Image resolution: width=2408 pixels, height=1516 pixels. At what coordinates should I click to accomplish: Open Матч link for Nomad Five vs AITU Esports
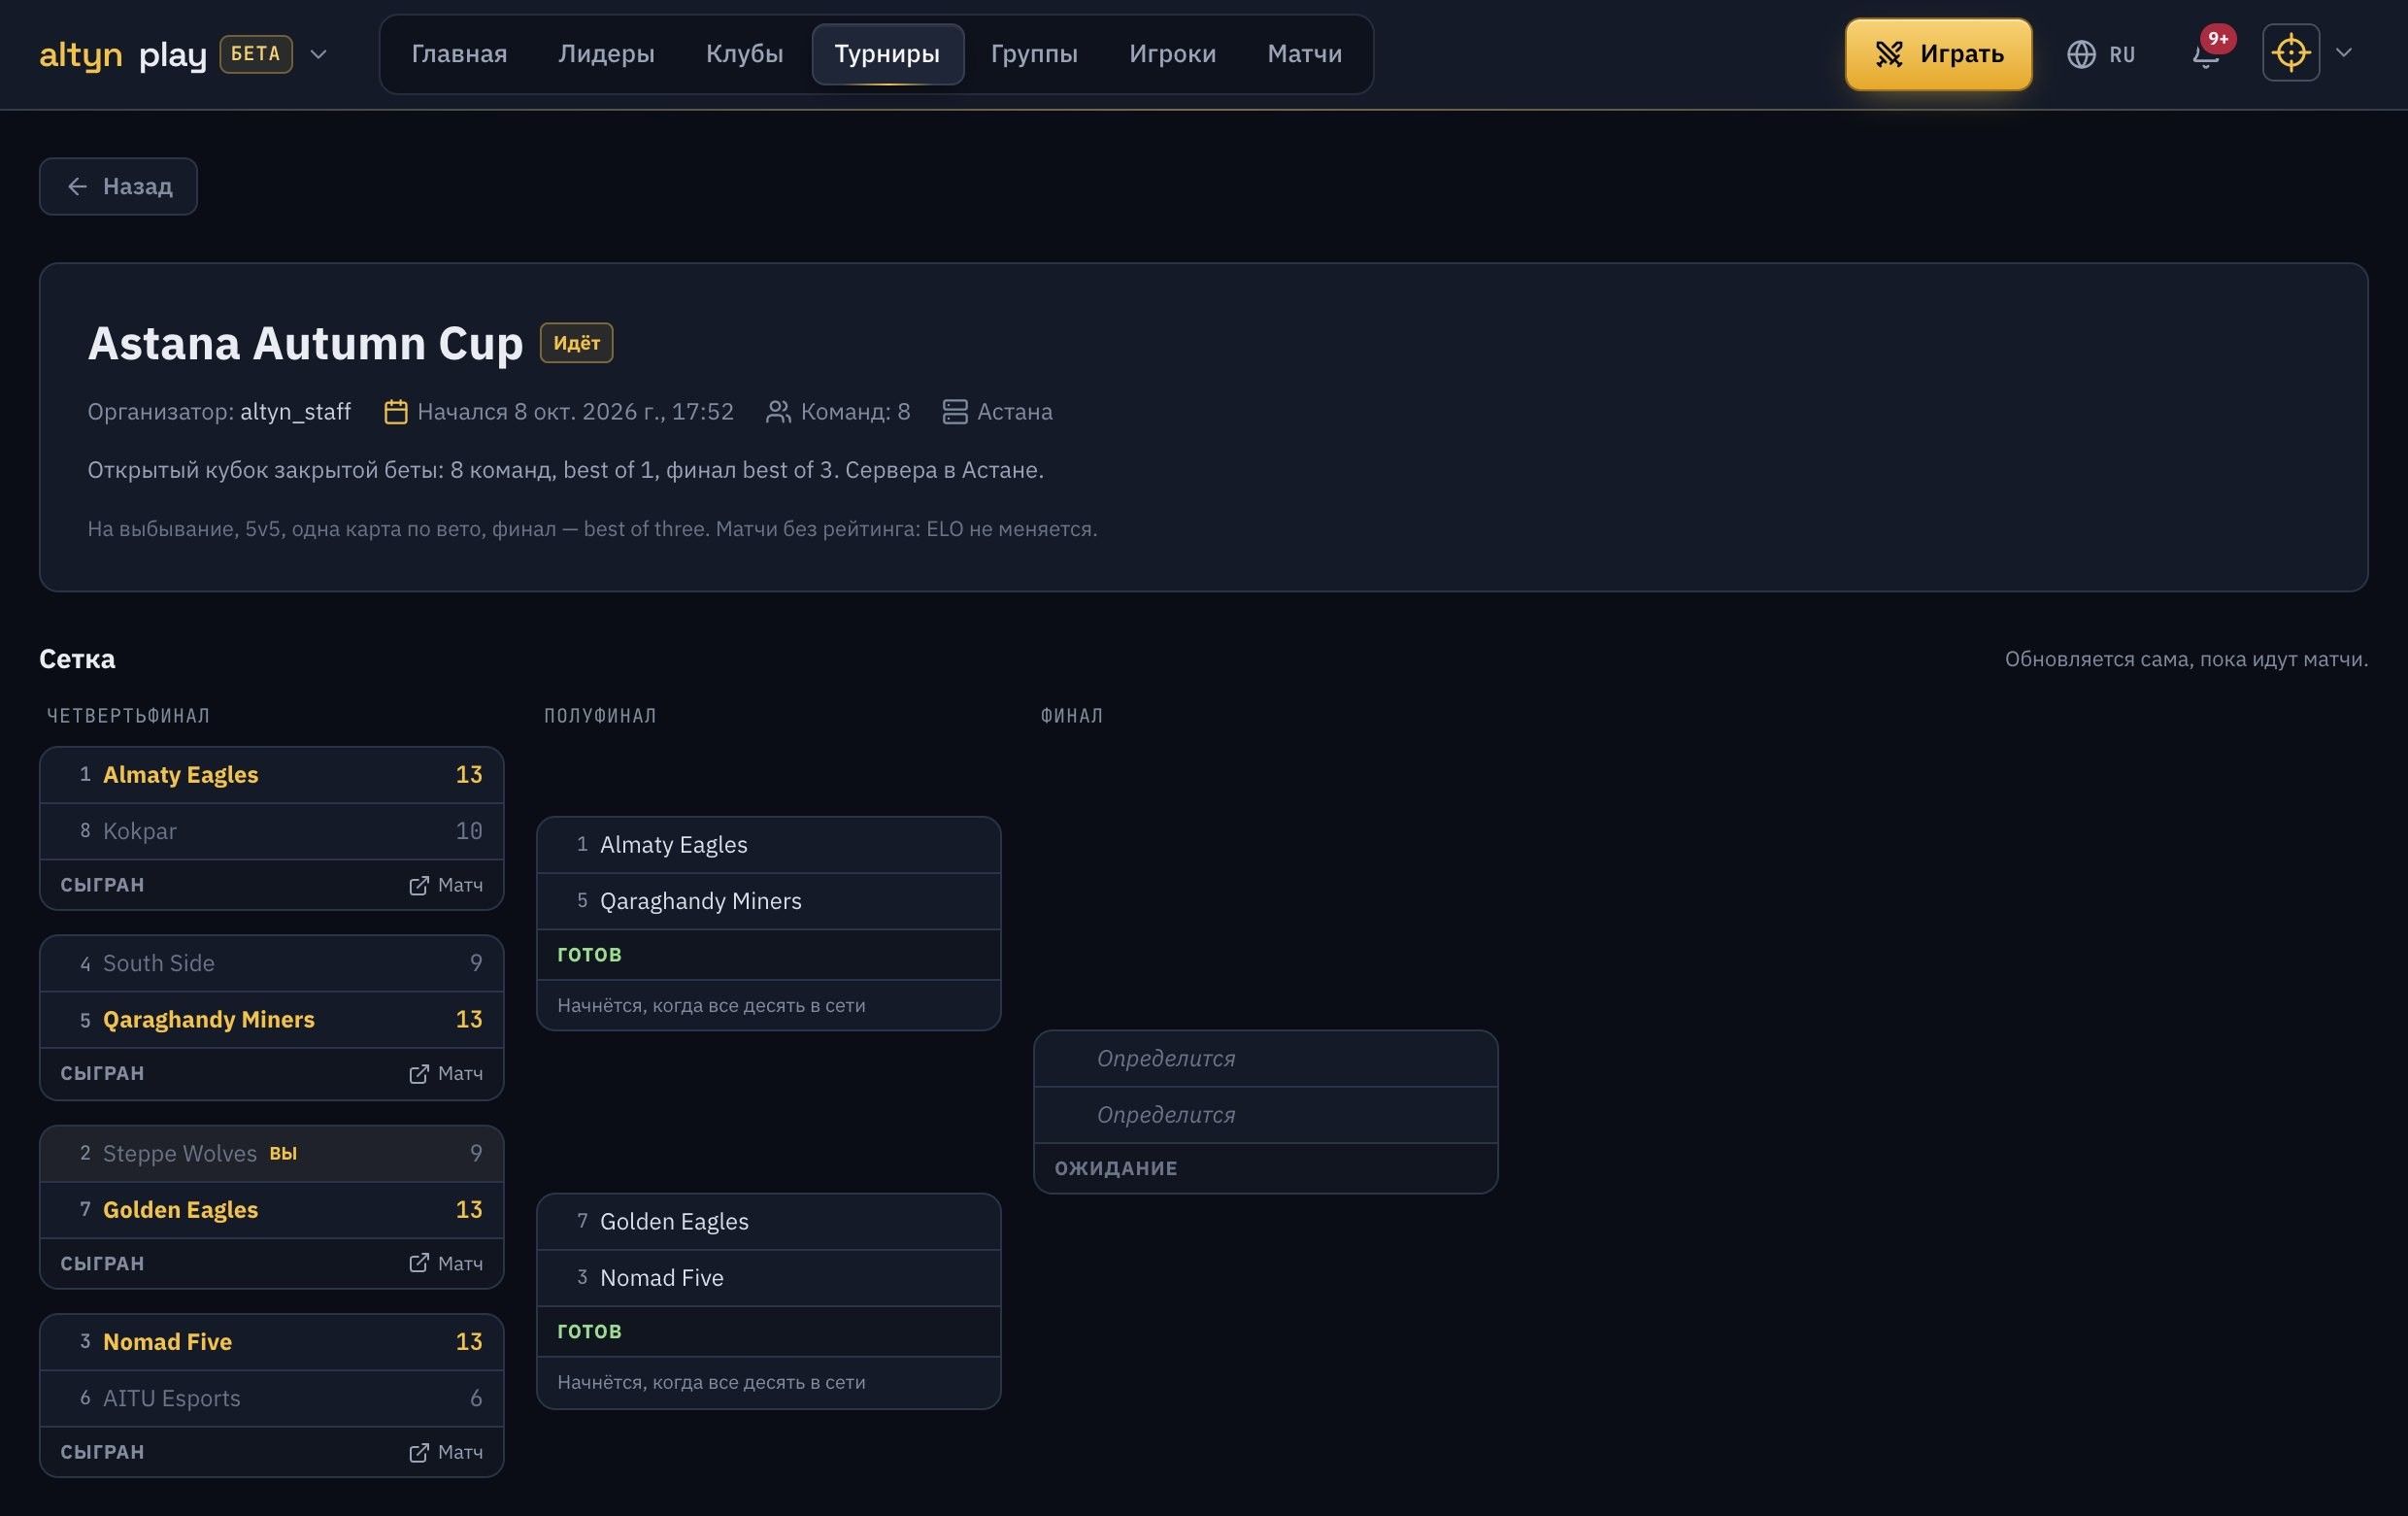tap(446, 1452)
